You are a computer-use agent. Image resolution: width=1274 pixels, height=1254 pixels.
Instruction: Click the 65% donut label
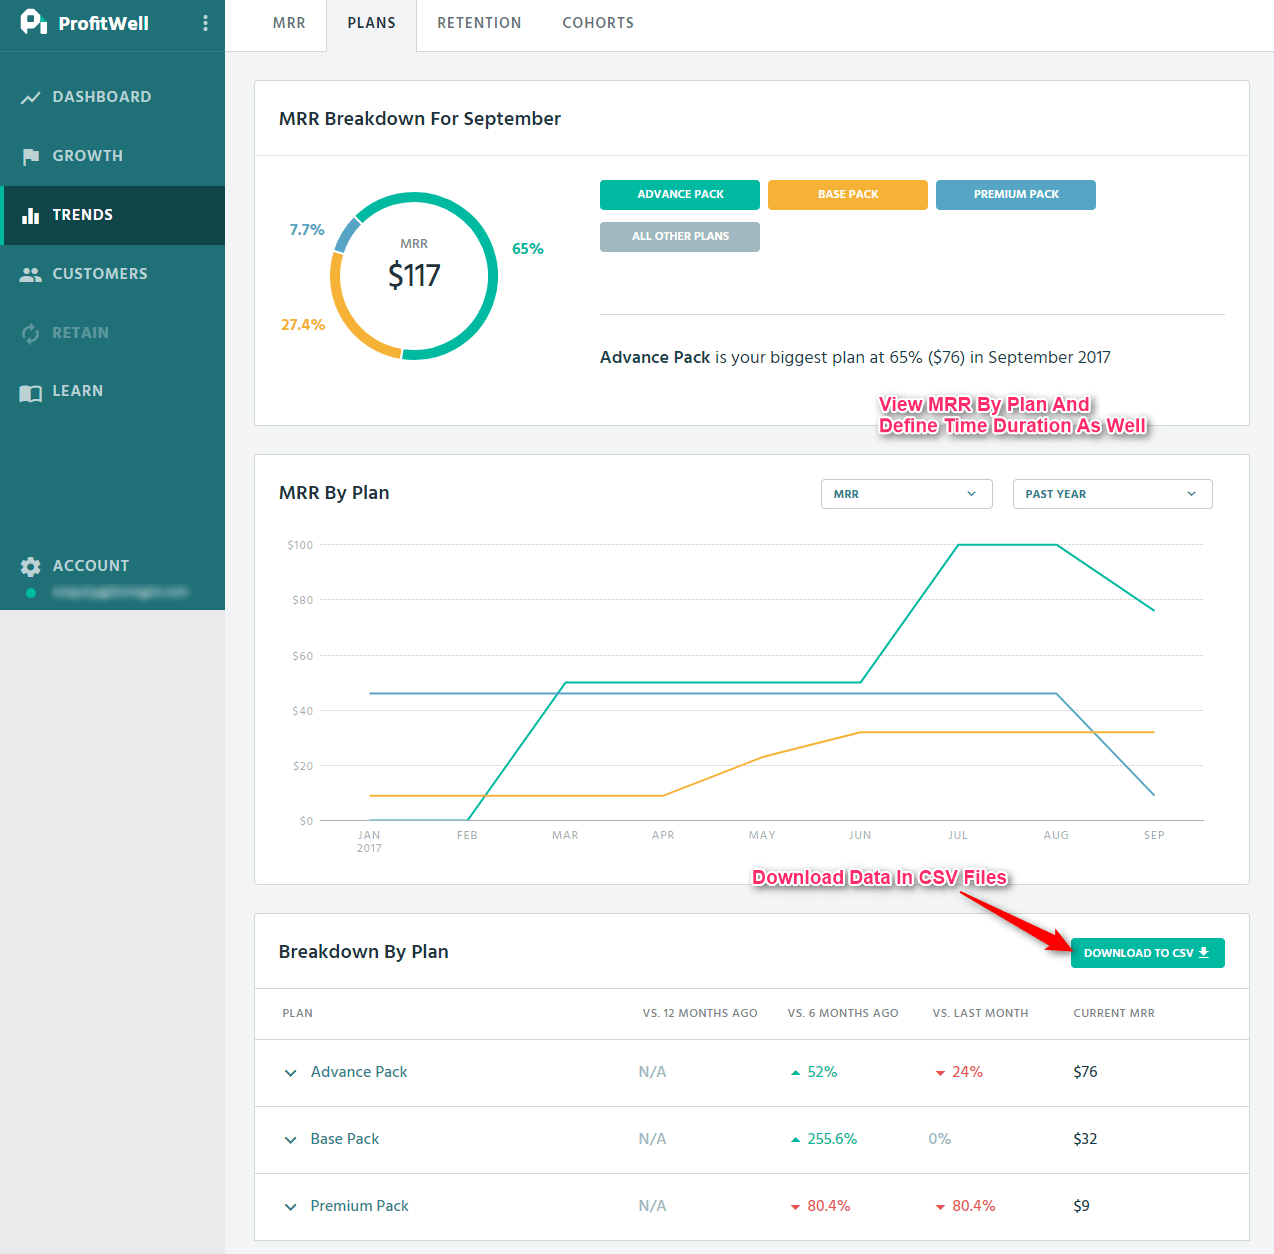528,249
